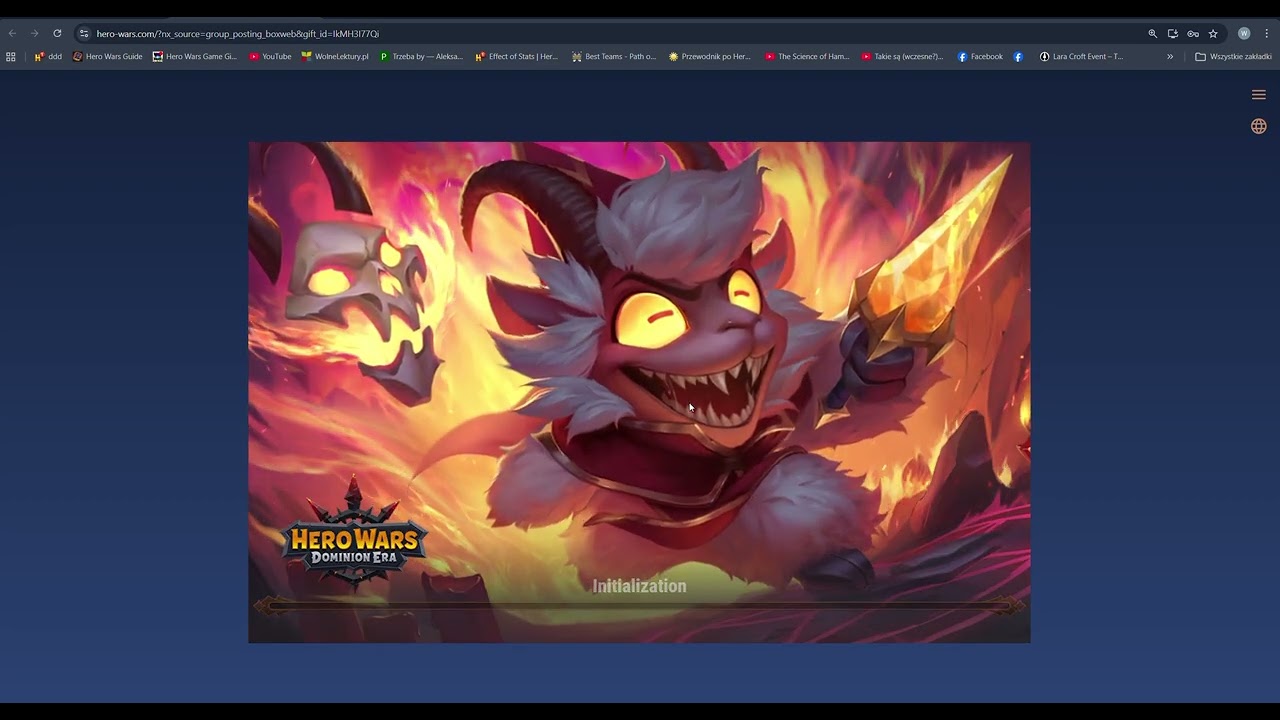
Task: Open the 'Trzeba by — Aleksa...' bookmark
Action: click(421, 57)
